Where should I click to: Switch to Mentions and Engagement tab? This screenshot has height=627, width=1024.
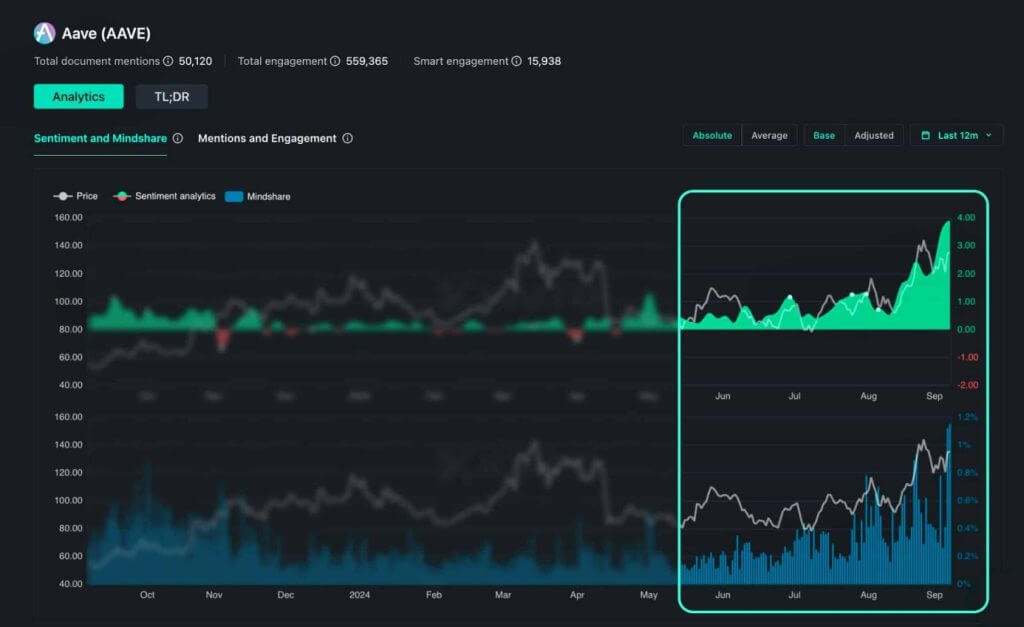[x=267, y=139]
